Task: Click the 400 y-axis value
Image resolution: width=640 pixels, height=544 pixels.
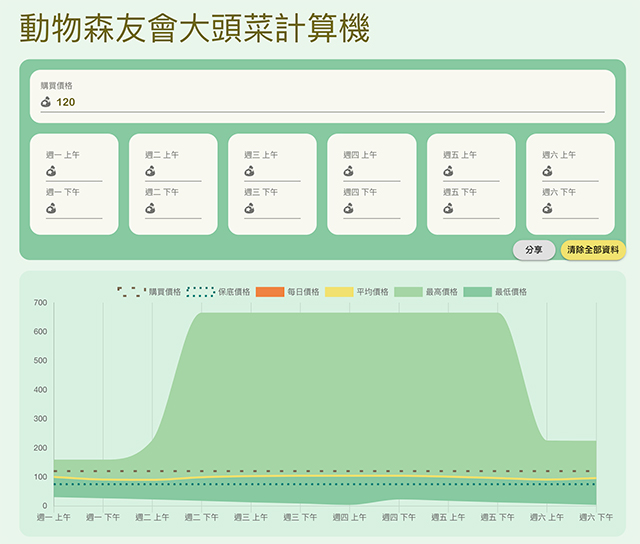Action: (40, 390)
